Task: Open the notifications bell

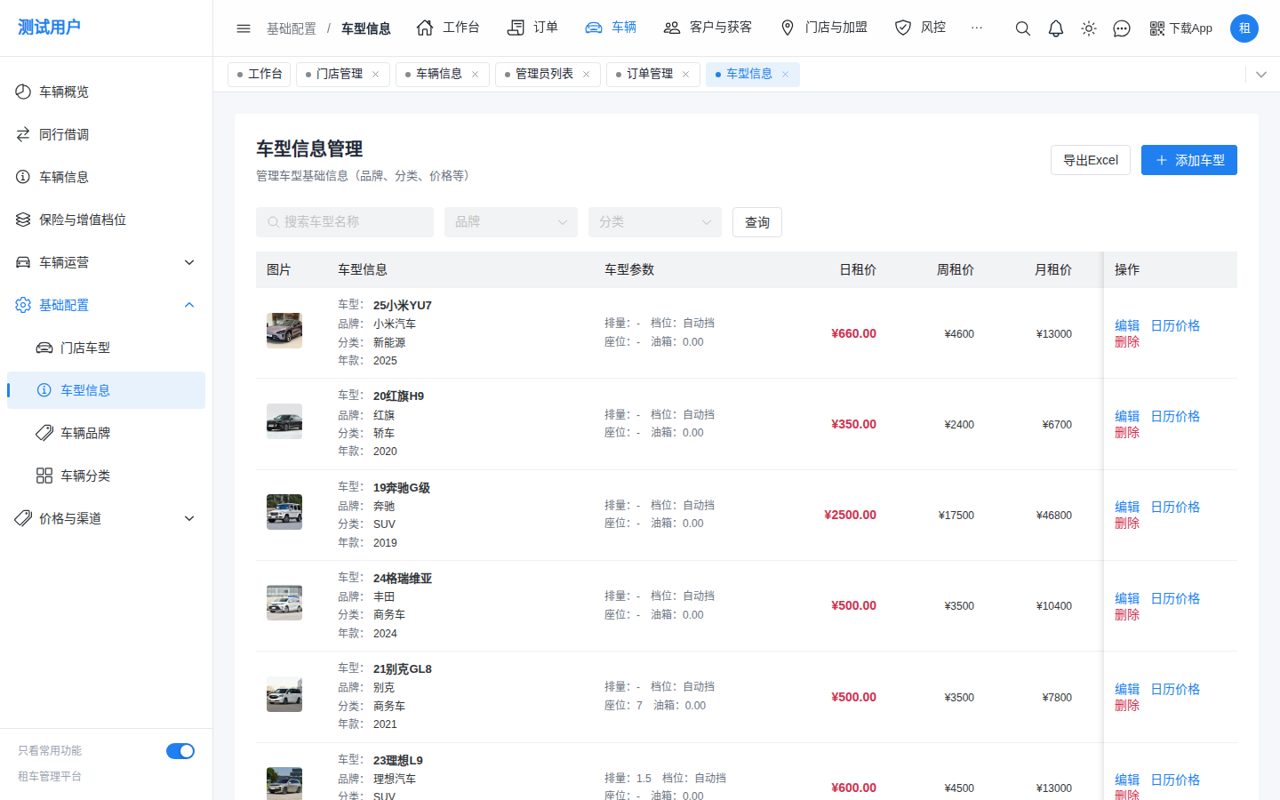Action: click(x=1055, y=28)
